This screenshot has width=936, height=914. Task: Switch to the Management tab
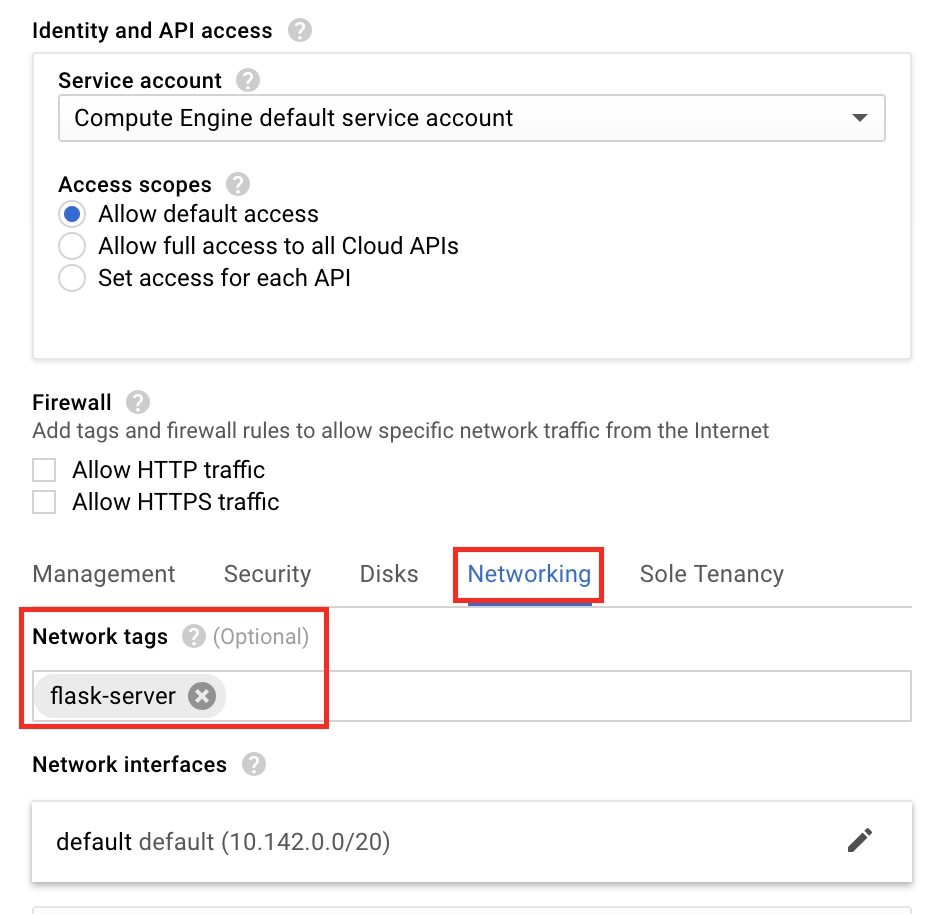[104, 573]
